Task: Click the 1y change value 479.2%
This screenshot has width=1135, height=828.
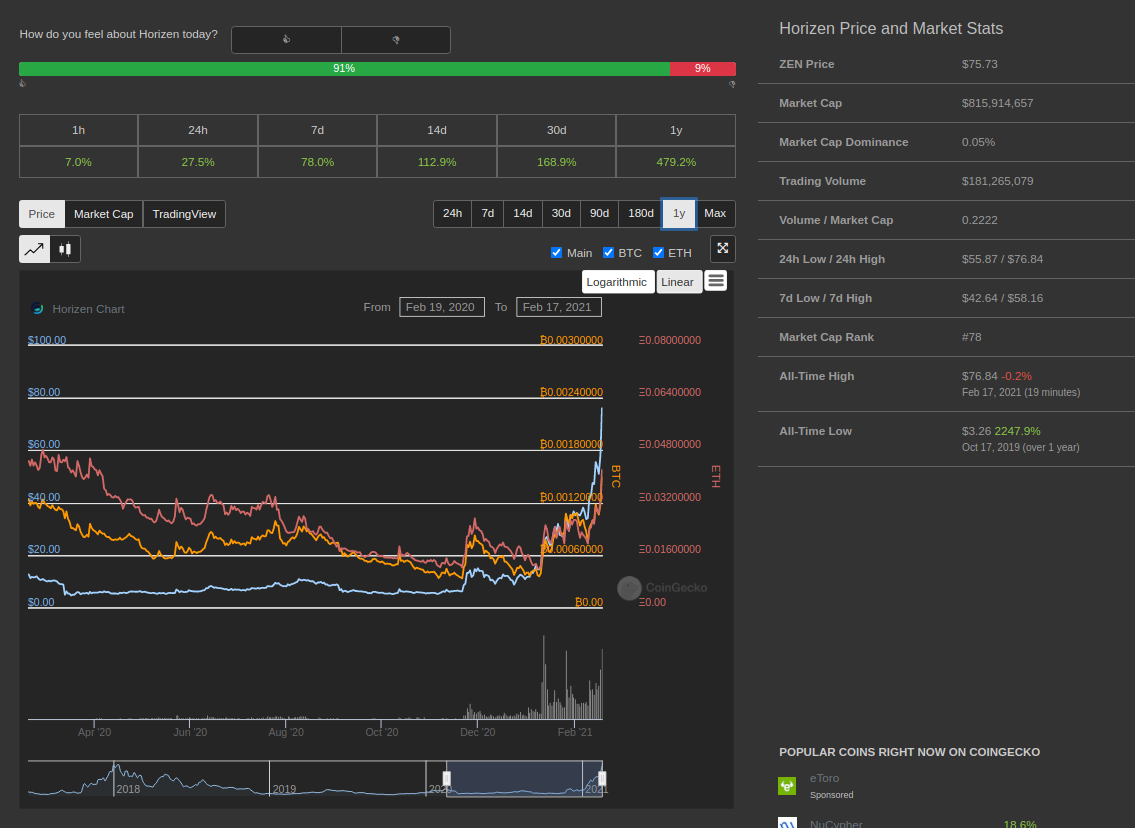Action: point(676,162)
